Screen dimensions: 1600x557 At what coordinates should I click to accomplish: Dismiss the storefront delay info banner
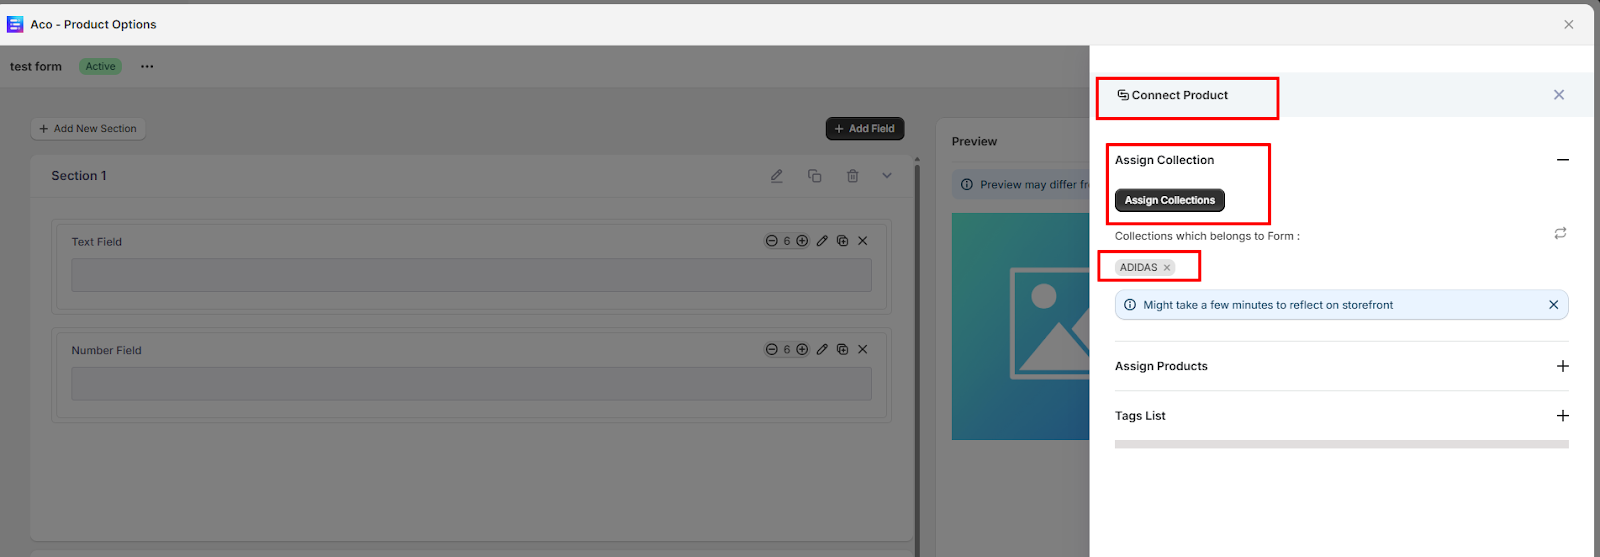[x=1553, y=305]
